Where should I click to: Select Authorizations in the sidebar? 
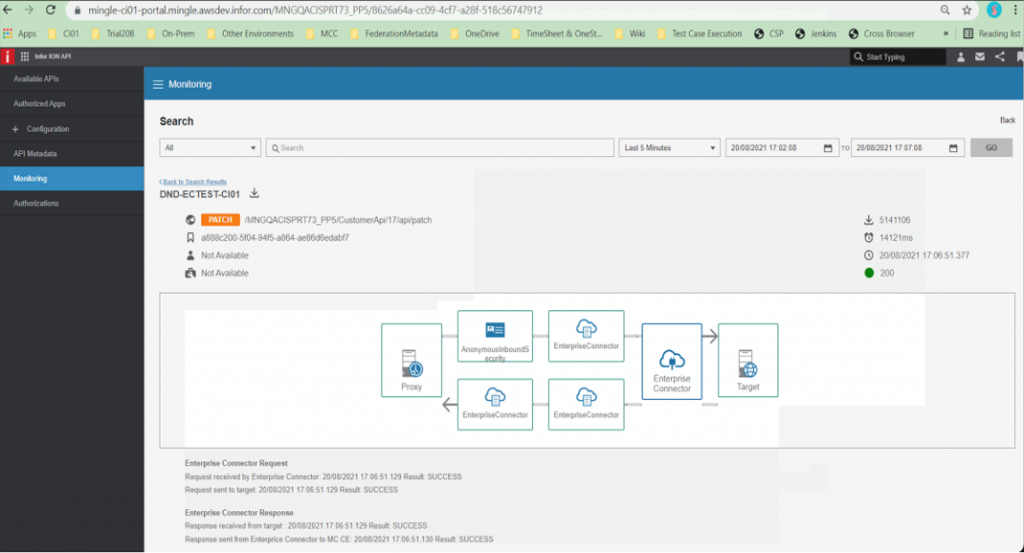pos(36,203)
